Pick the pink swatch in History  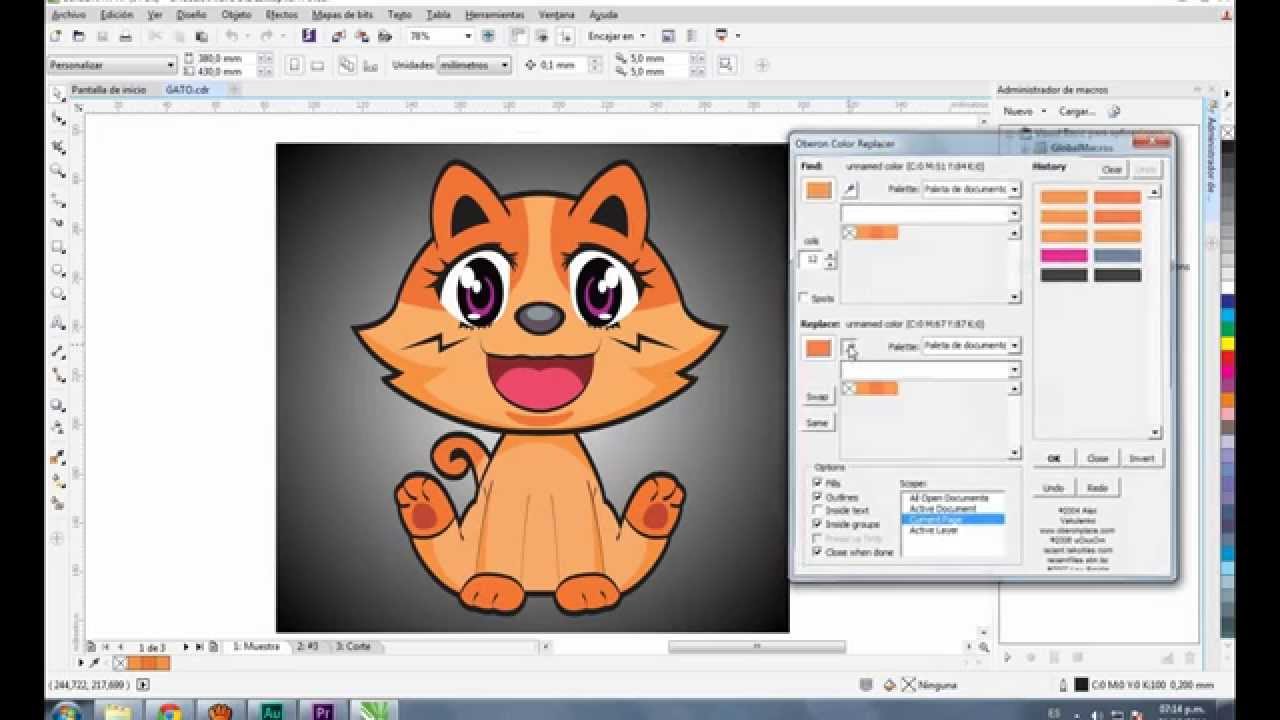(x=1064, y=256)
